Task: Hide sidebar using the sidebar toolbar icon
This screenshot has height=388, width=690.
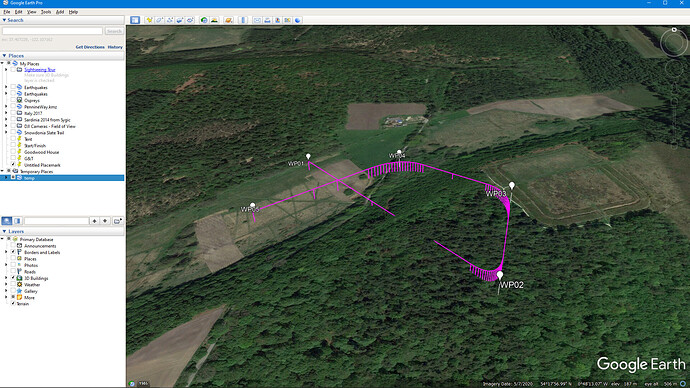Action: (135, 20)
